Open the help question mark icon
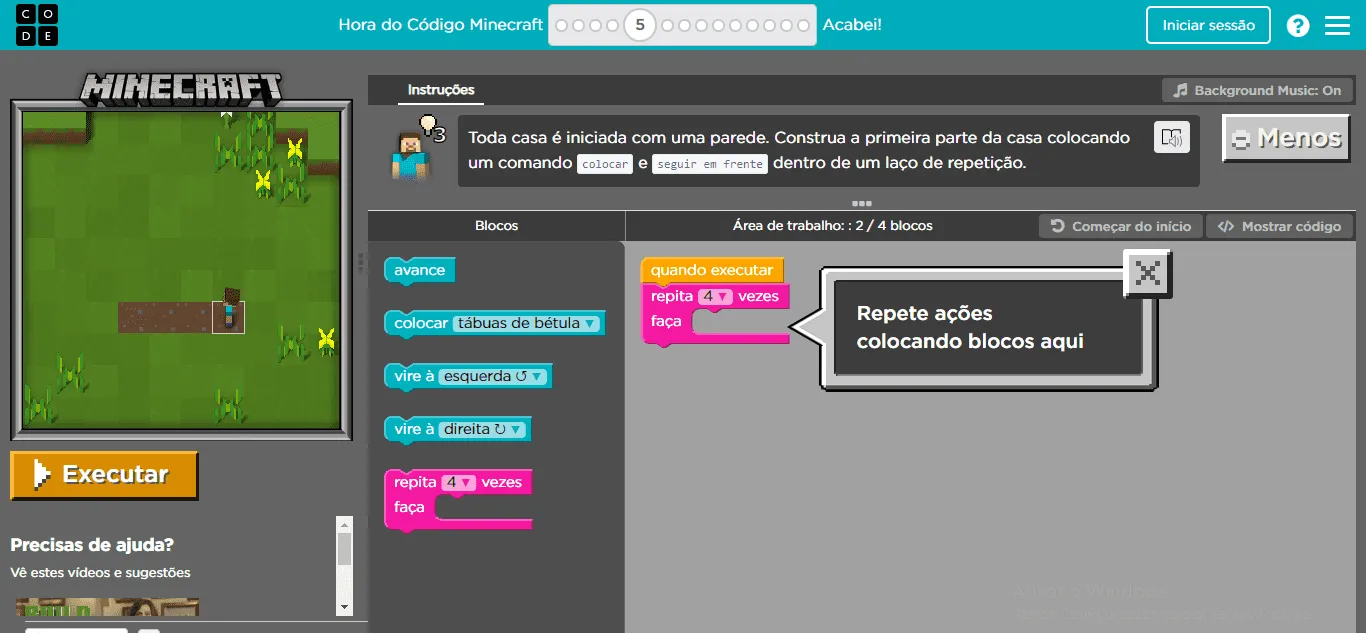 [x=1298, y=26]
